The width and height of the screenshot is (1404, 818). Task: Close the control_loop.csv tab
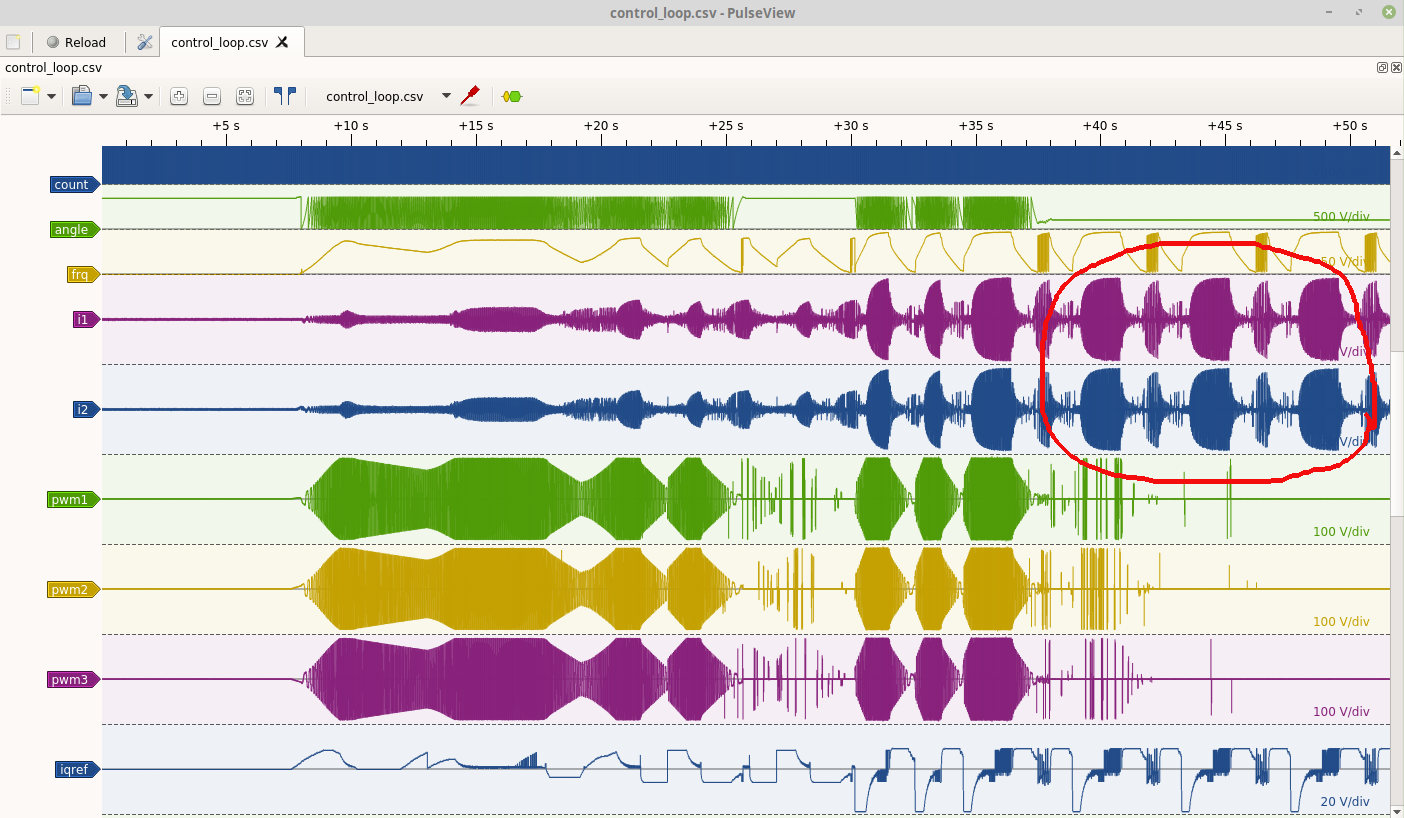[283, 42]
